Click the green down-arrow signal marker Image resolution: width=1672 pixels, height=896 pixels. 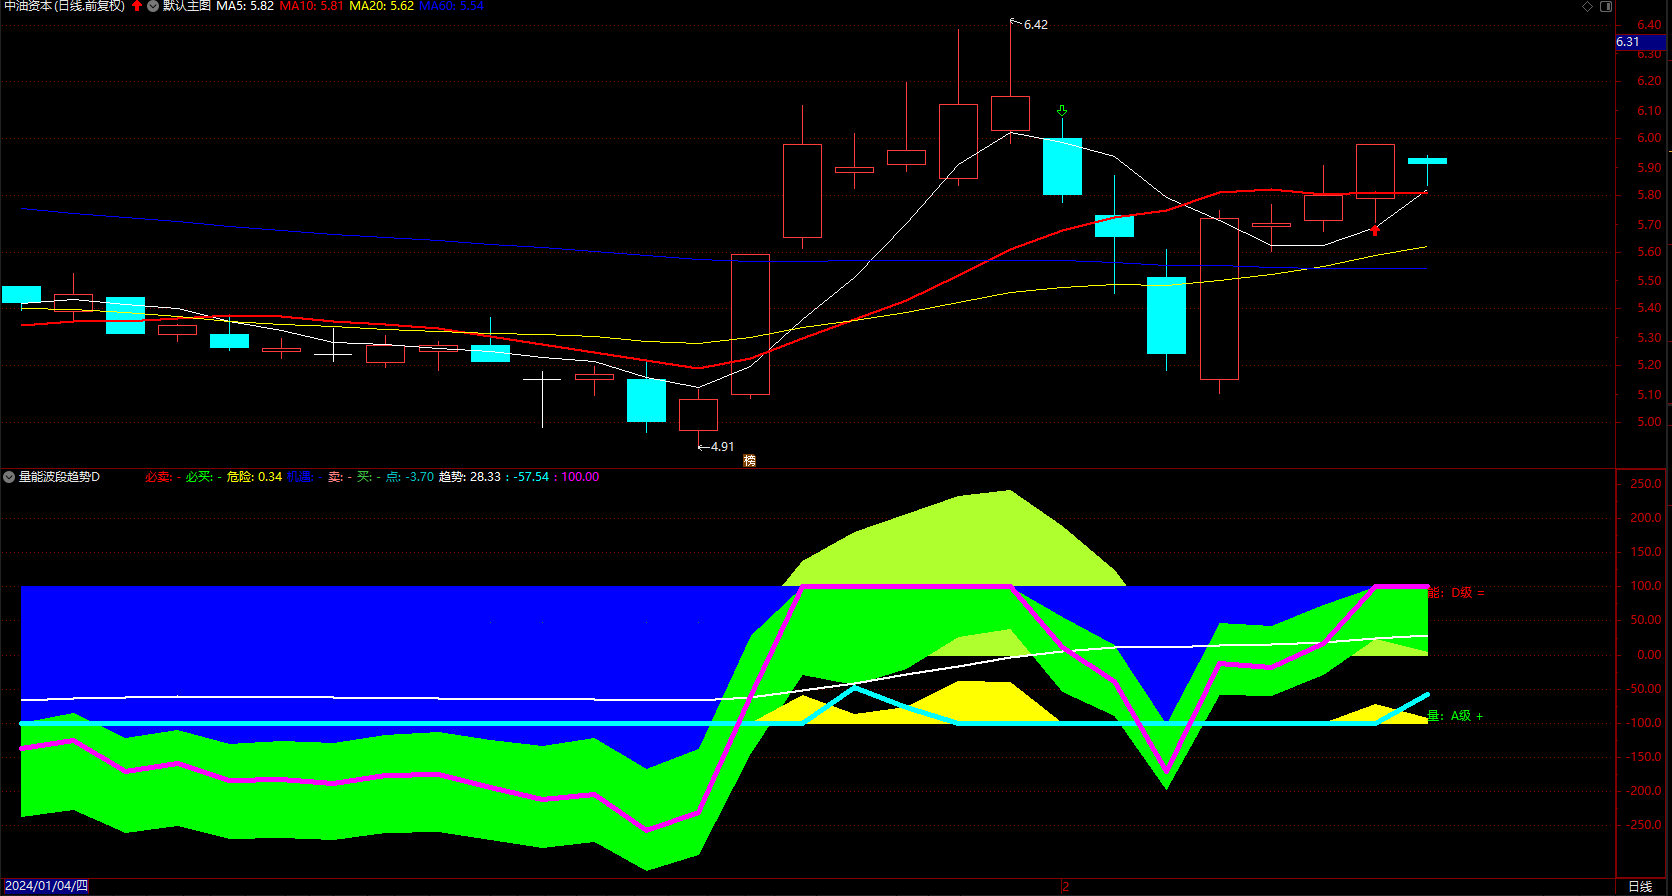pyautogui.click(x=1062, y=110)
